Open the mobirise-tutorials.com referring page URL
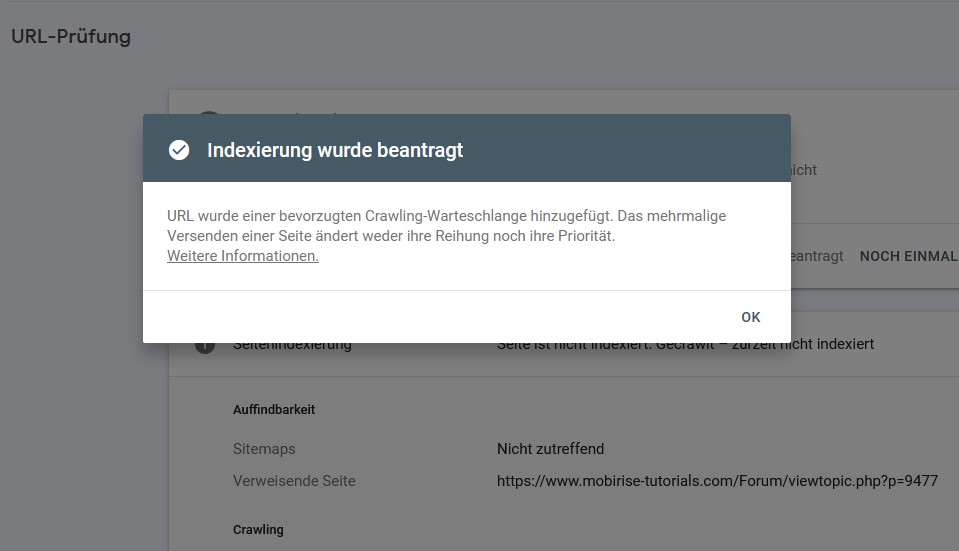This screenshot has height=551, width=959. 717,481
